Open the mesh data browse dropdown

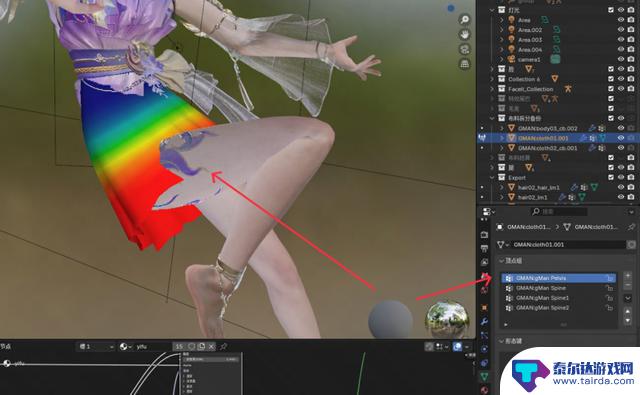tap(502, 244)
